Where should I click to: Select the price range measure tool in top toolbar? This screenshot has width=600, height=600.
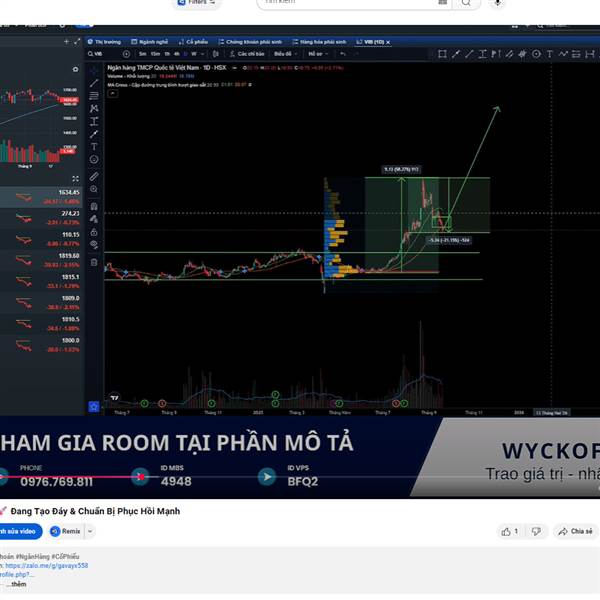pyautogui.click(x=483, y=54)
